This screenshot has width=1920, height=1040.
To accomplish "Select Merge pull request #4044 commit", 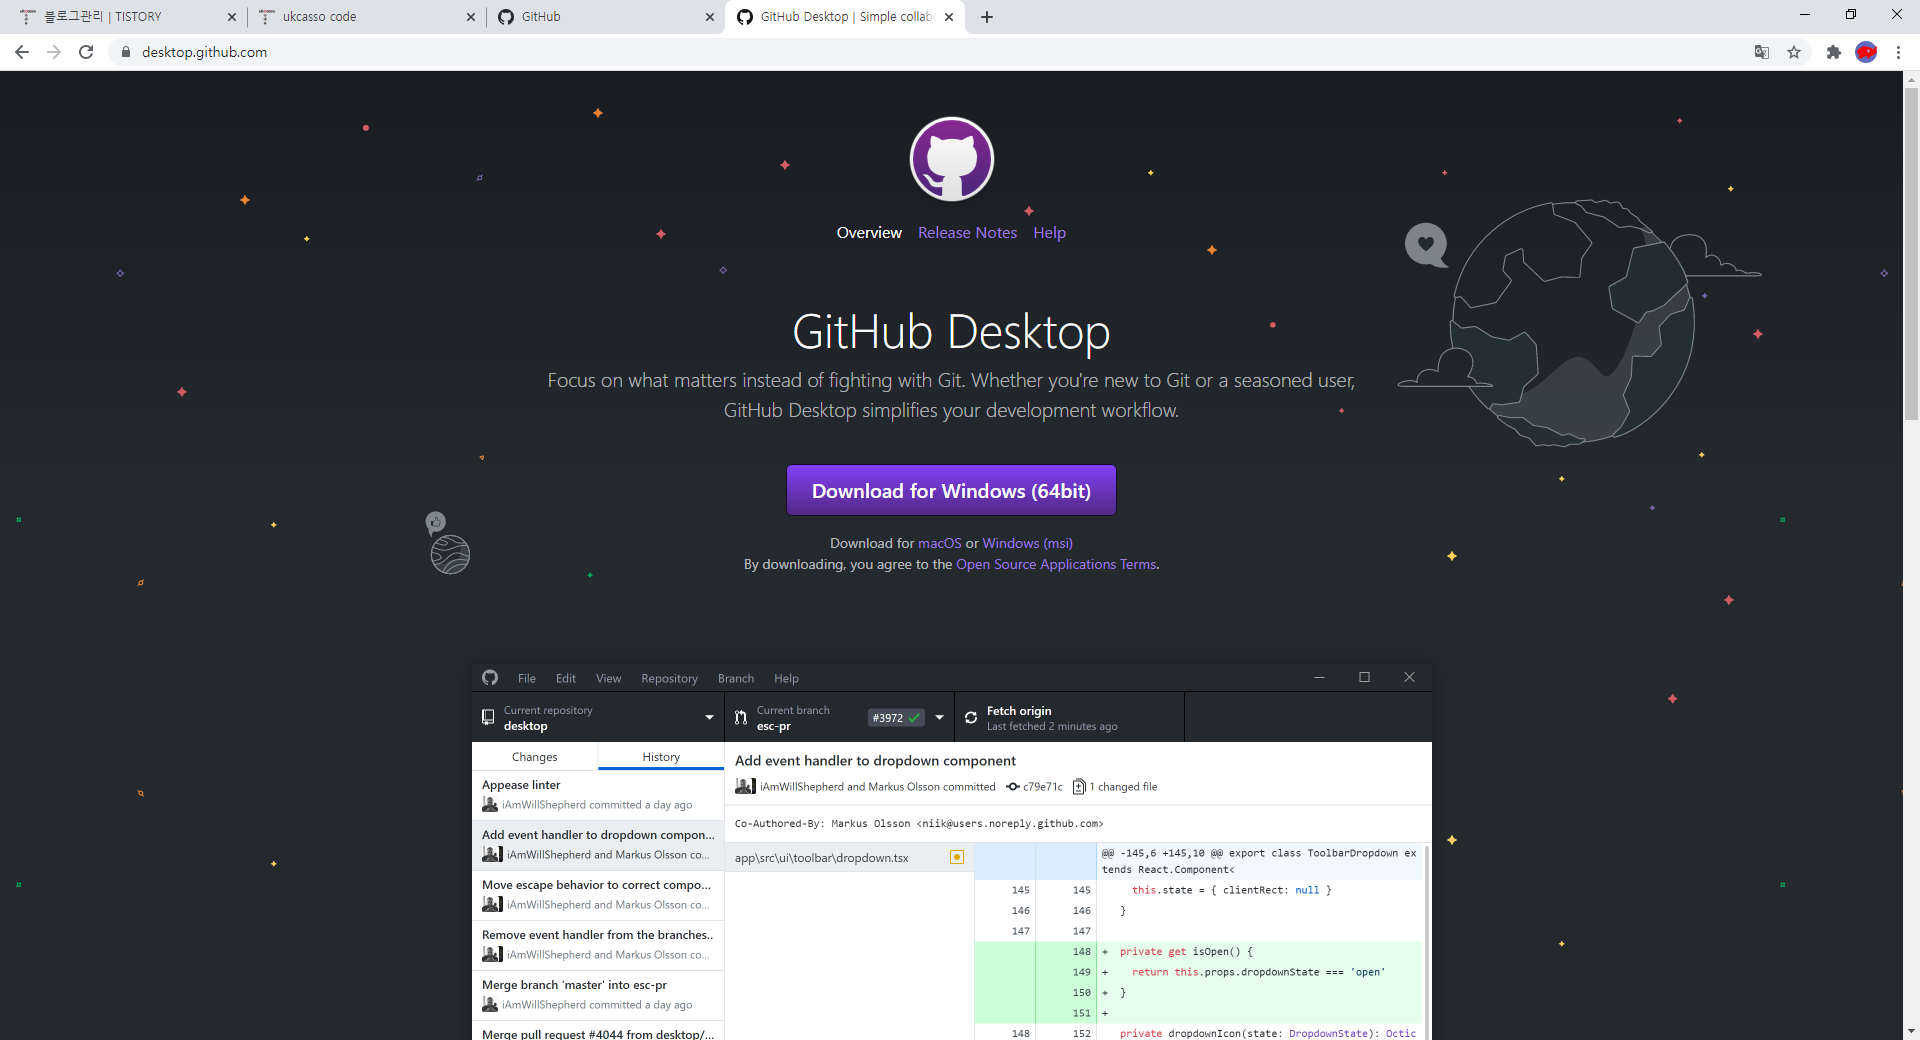I will 598,1031.
